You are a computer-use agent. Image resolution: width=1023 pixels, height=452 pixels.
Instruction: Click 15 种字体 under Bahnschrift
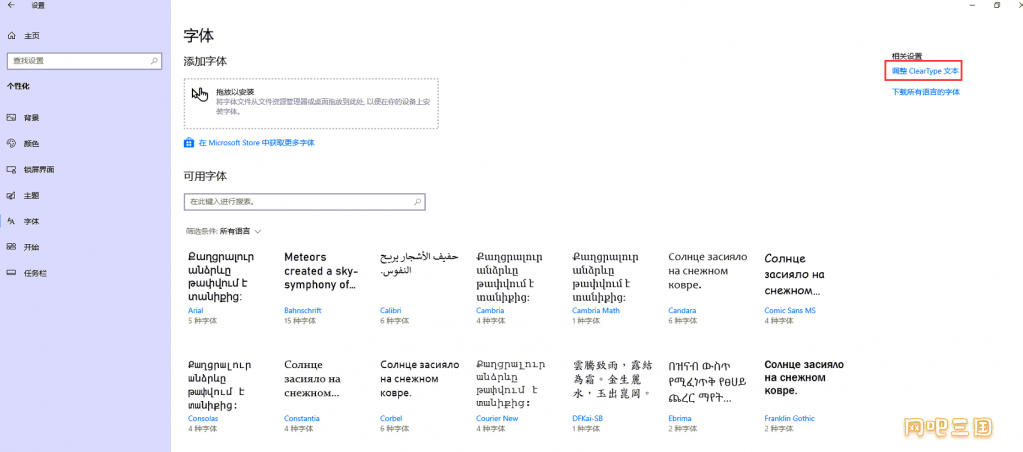coord(299,321)
